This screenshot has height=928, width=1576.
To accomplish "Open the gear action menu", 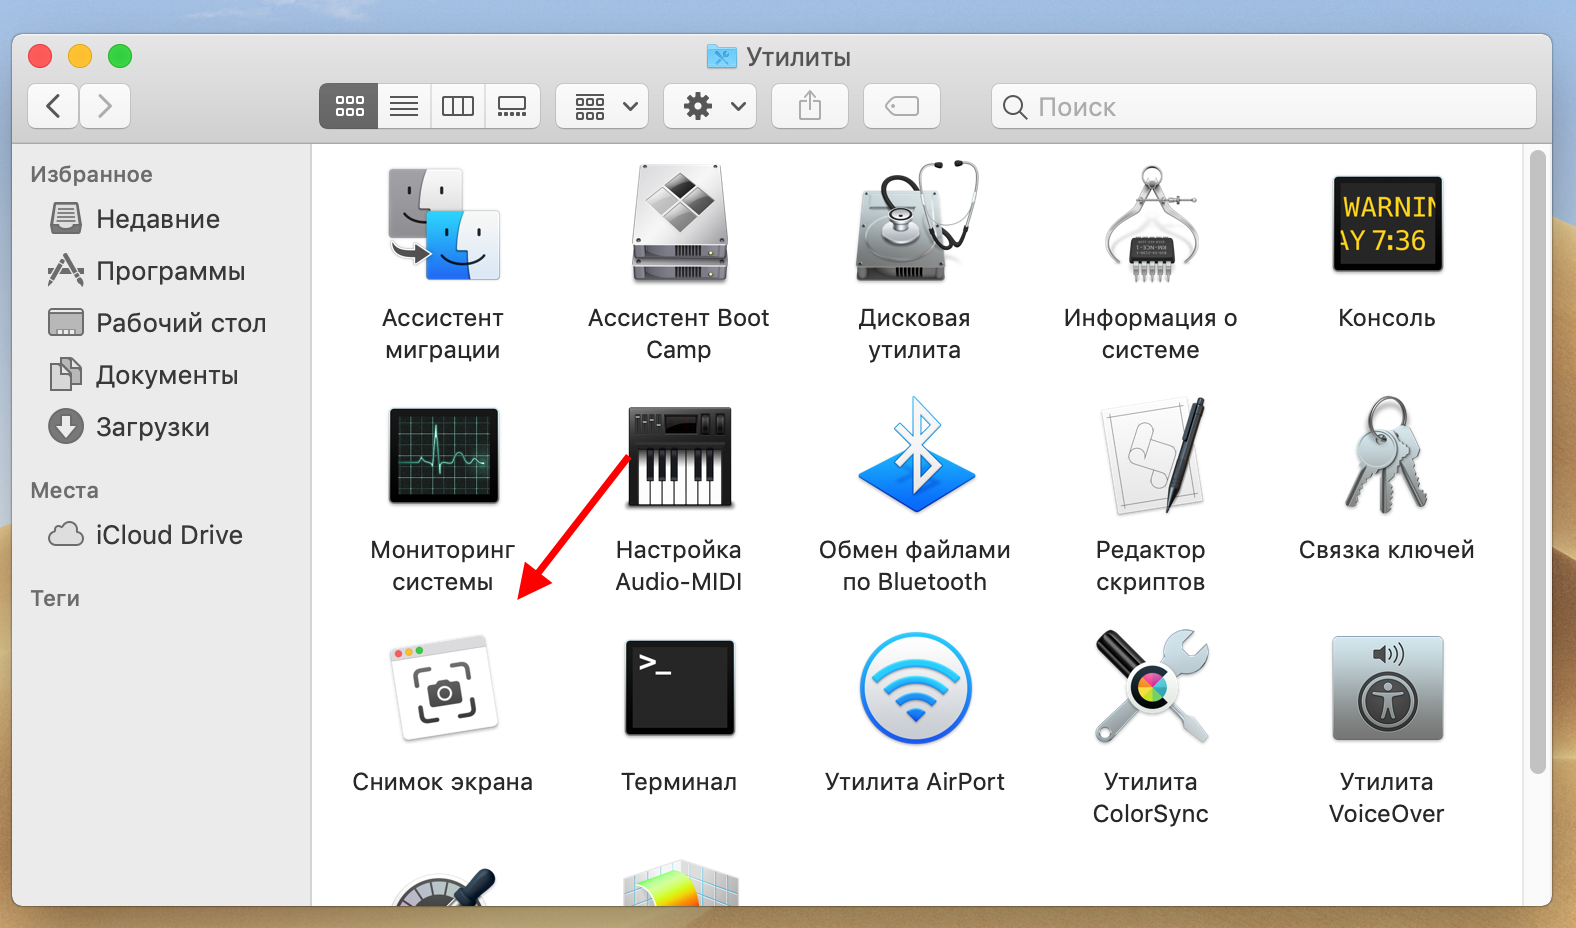I will click(x=710, y=106).
